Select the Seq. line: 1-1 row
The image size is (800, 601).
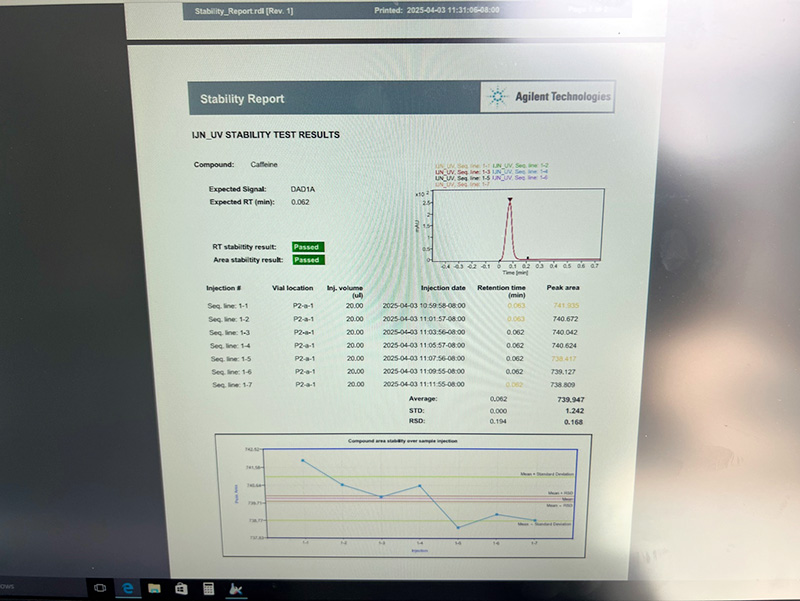[x=229, y=305]
